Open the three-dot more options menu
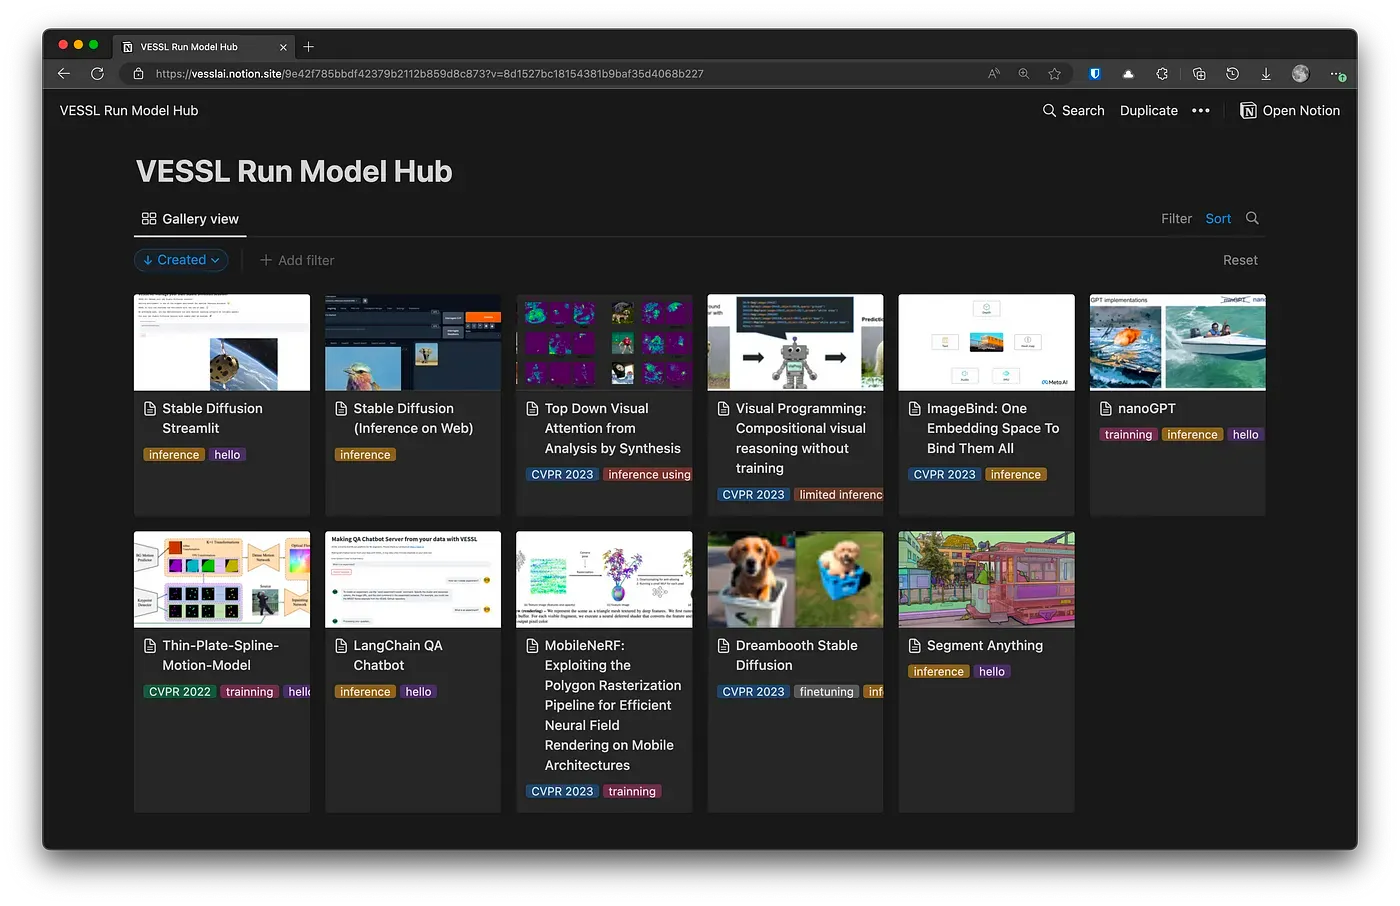 (x=1201, y=111)
